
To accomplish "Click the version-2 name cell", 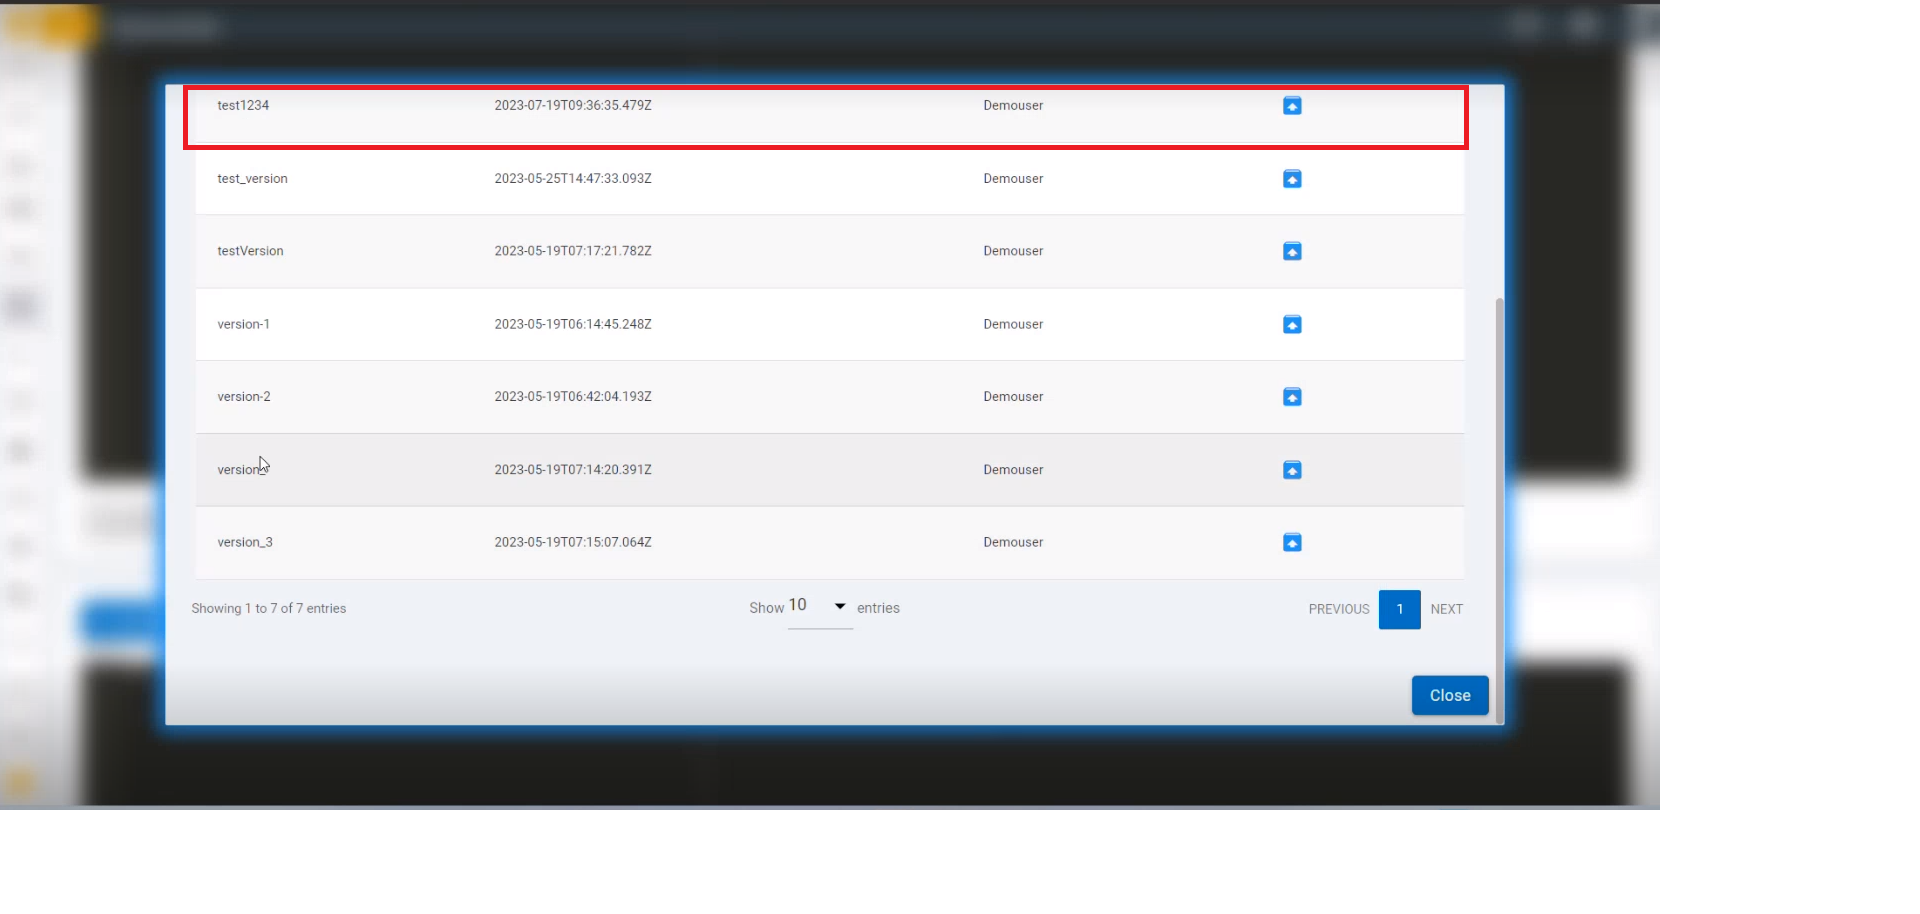I will (244, 396).
